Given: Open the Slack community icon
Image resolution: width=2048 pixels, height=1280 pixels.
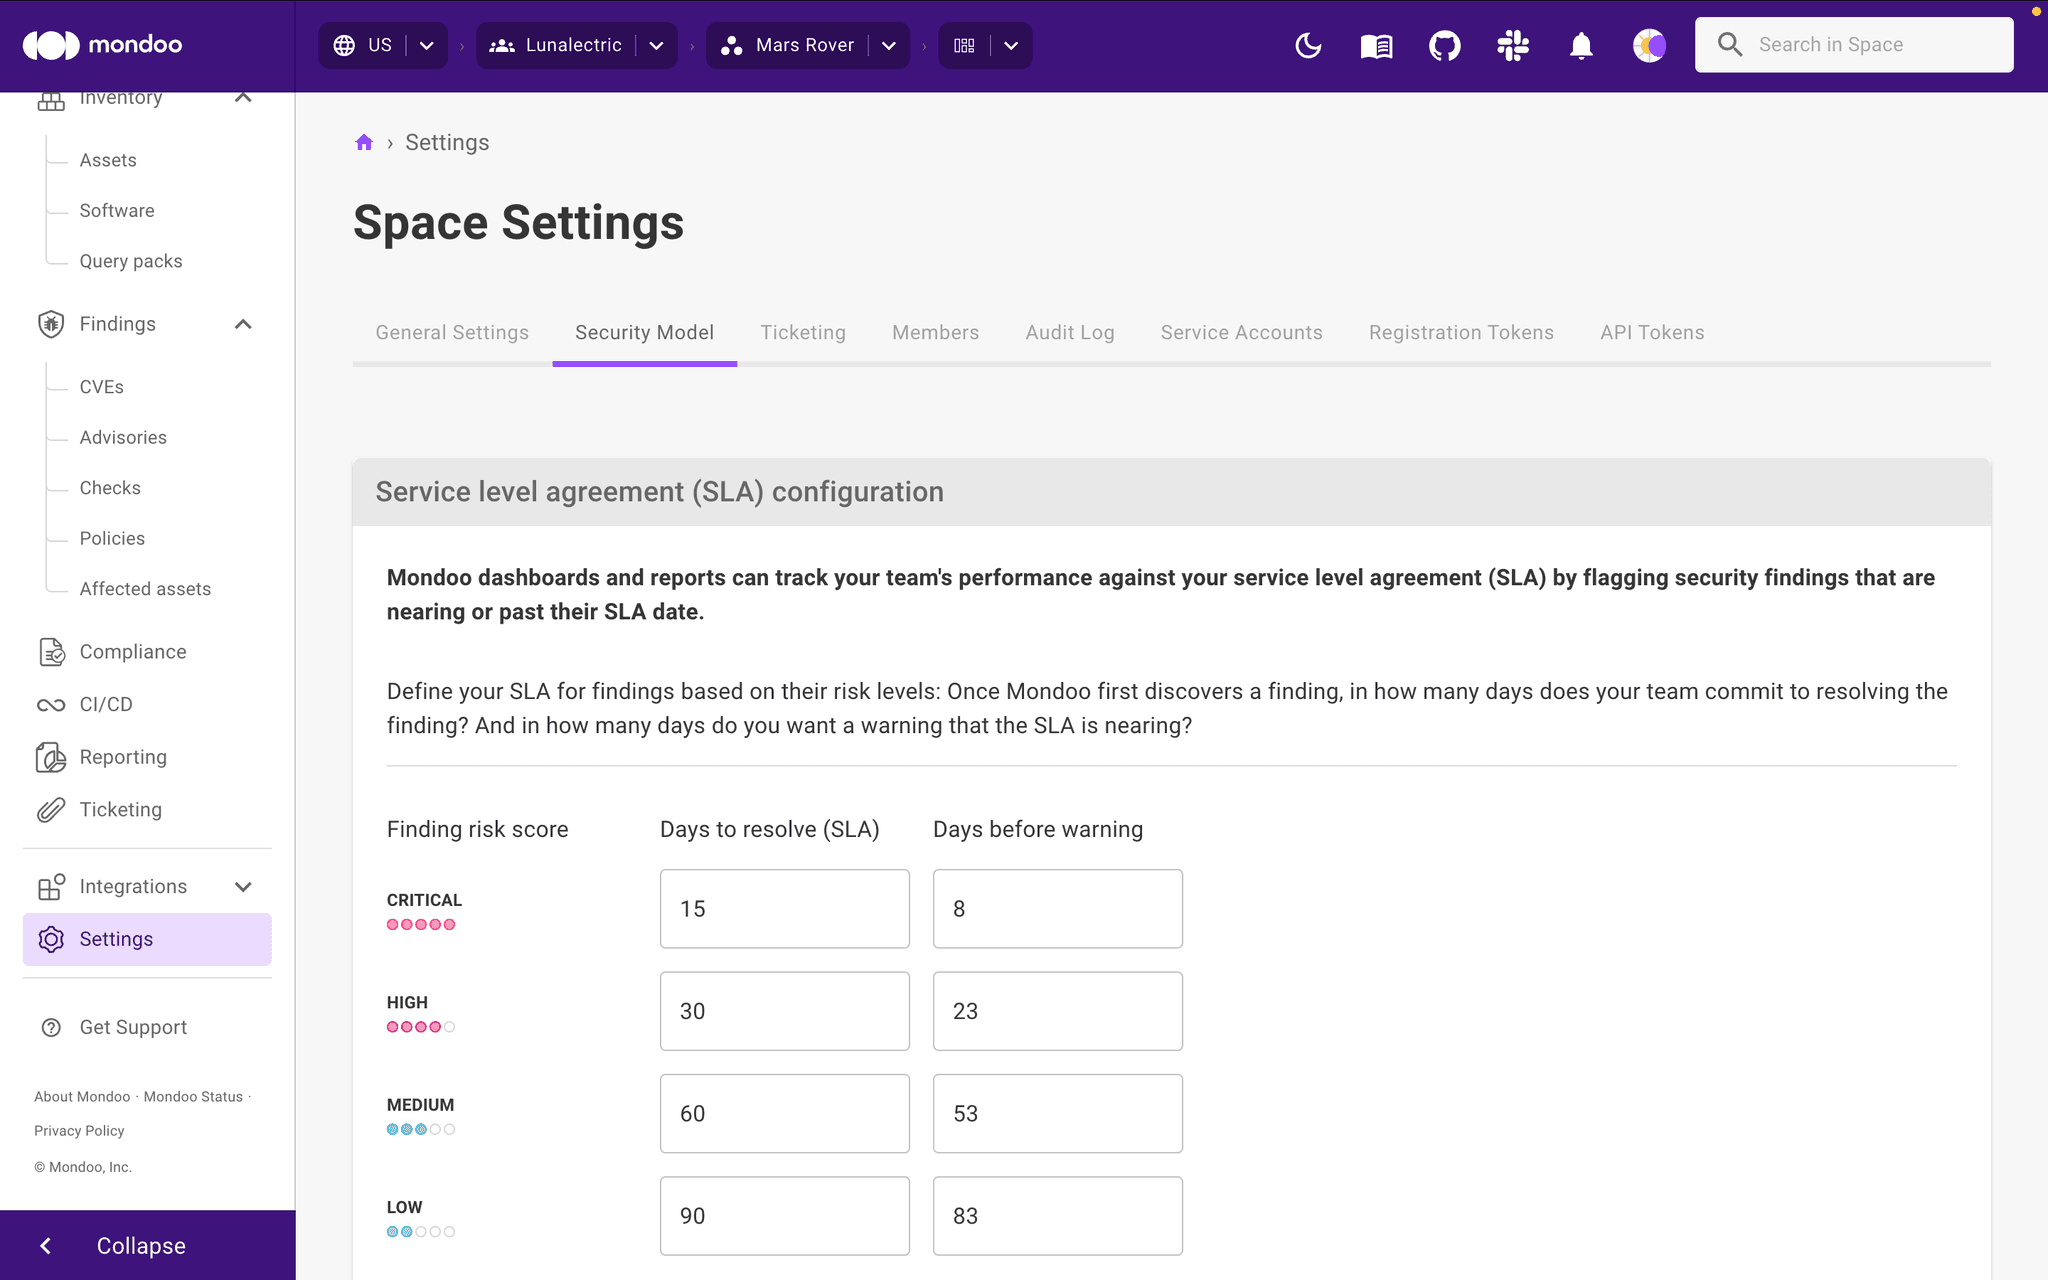Looking at the screenshot, I should pyautogui.click(x=1512, y=45).
